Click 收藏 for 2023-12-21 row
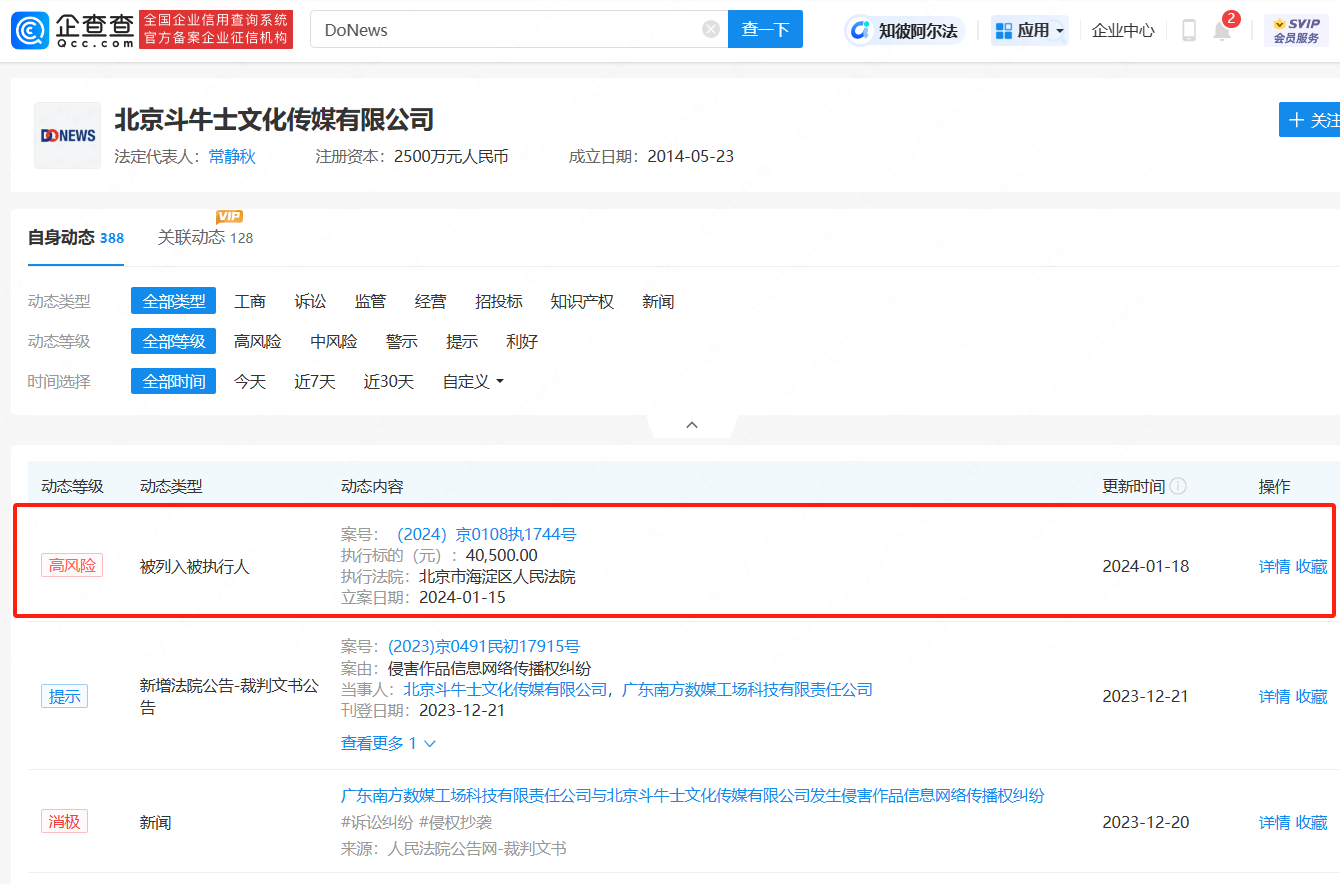 tap(1311, 696)
